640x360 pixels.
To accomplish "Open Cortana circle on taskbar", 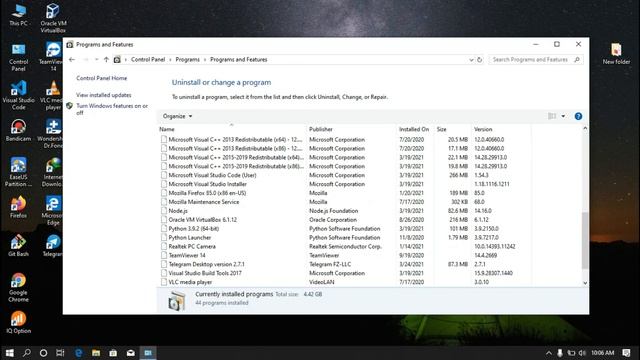I will click(x=43, y=353).
